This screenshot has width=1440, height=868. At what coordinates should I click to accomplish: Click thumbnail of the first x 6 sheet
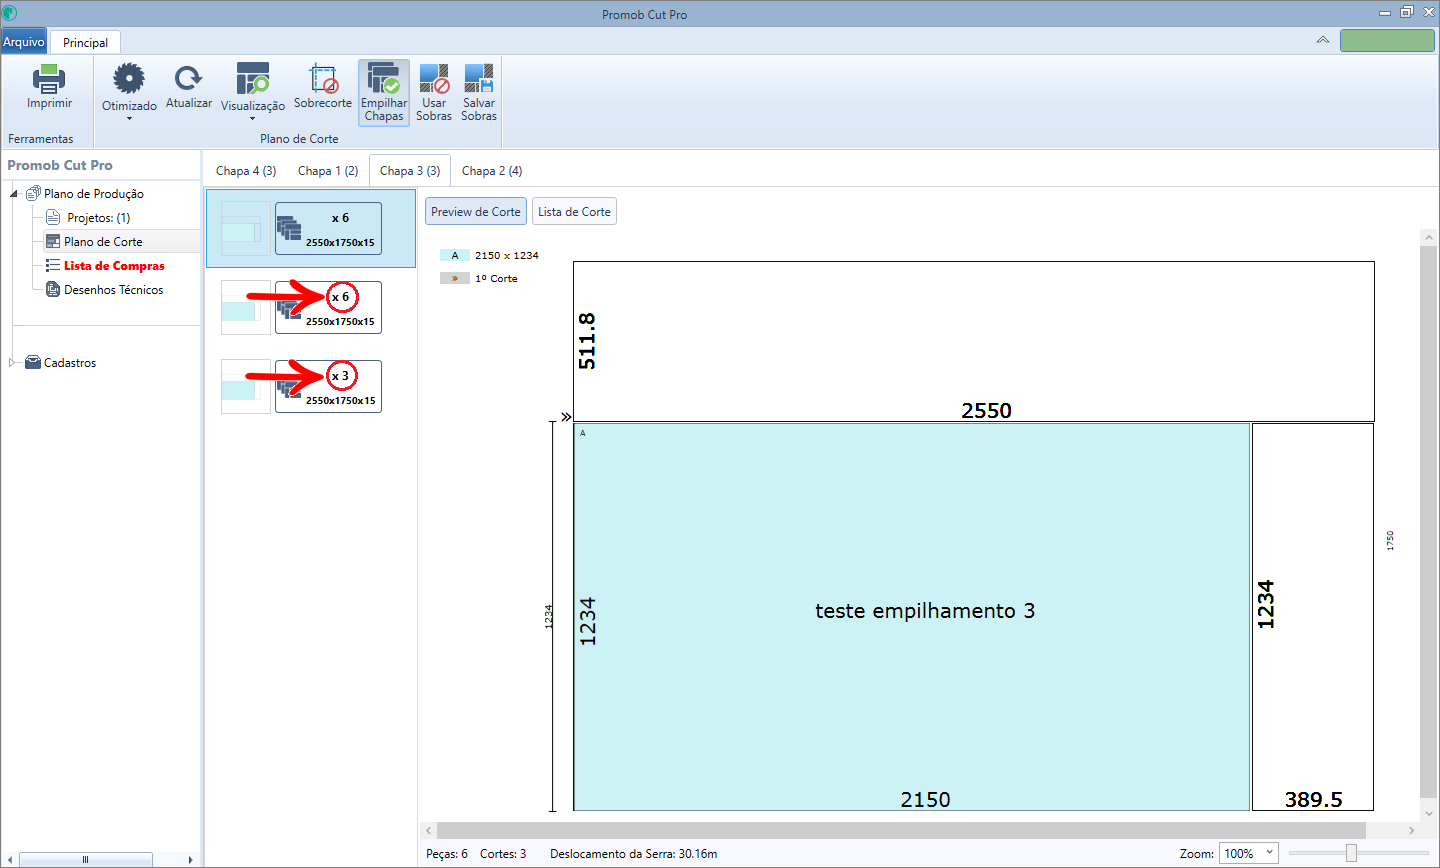click(x=246, y=228)
